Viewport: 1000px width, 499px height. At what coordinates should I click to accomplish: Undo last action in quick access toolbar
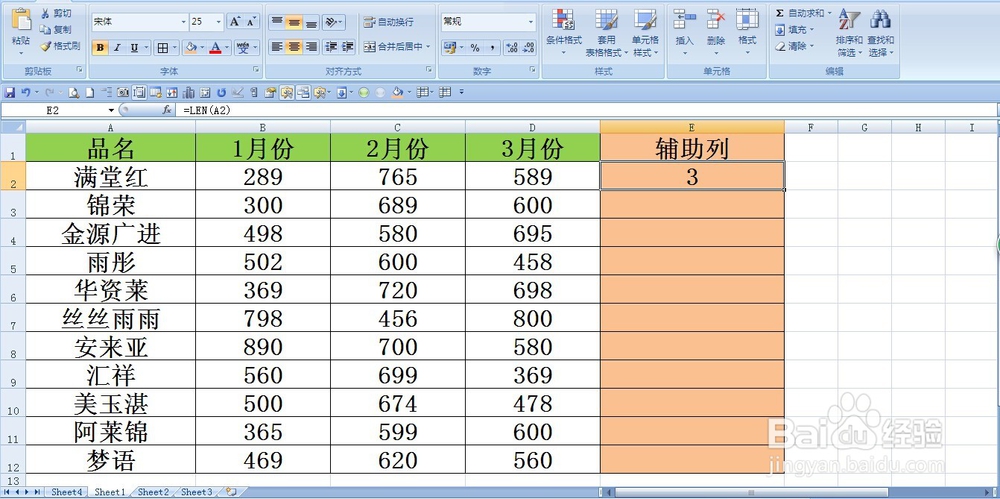coord(26,93)
